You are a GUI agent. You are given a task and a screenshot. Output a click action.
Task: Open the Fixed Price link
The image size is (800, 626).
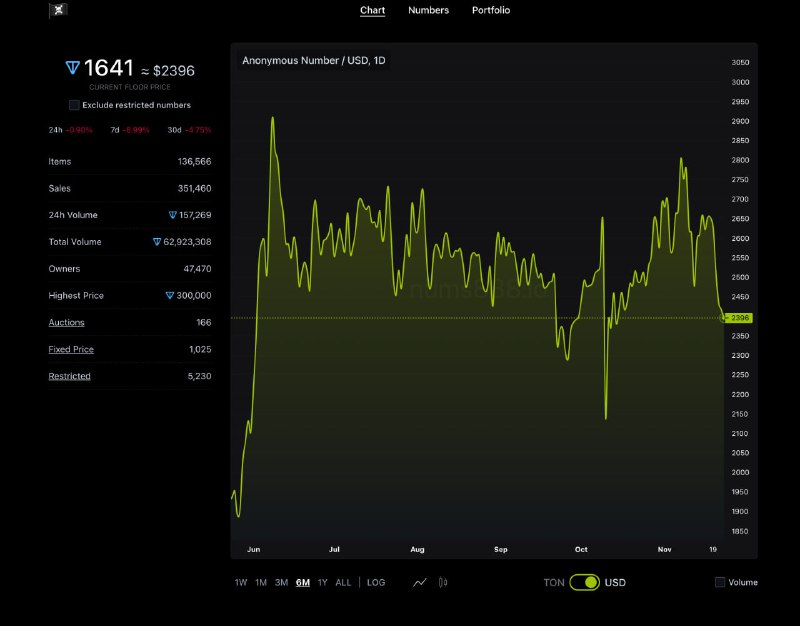[x=71, y=350]
